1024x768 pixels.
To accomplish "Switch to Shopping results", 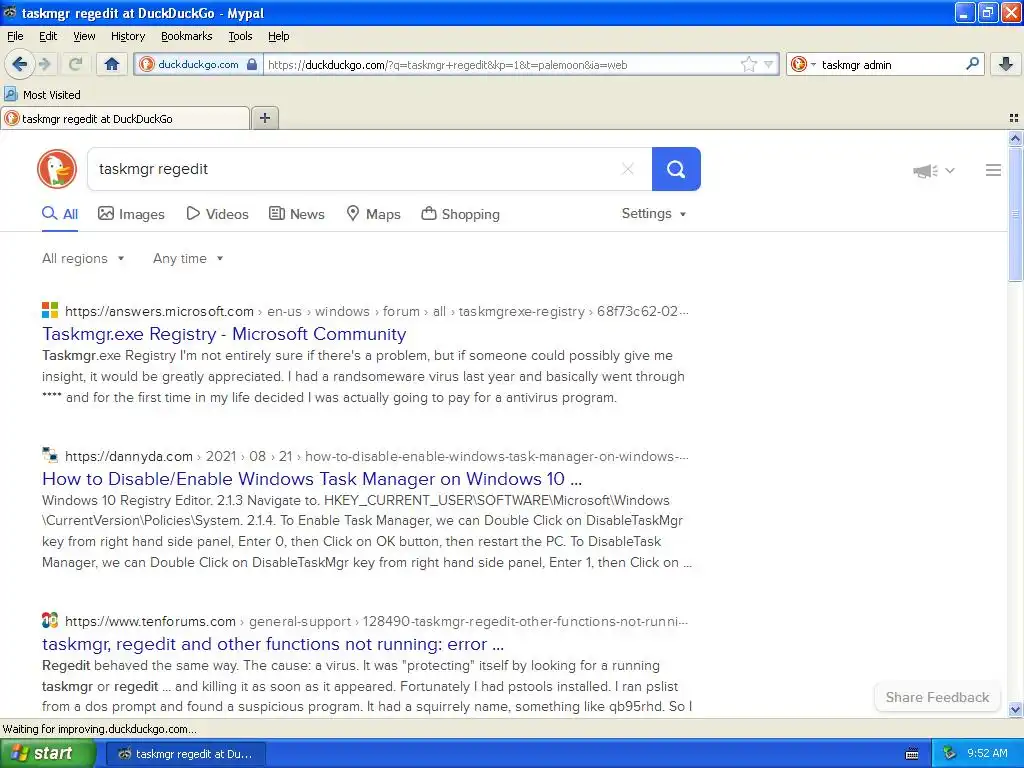I will pyautogui.click(x=460, y=214).
